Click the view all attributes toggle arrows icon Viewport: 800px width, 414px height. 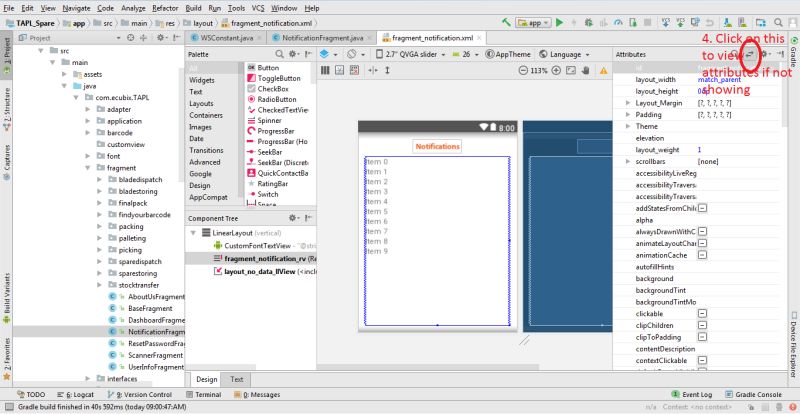749,54
